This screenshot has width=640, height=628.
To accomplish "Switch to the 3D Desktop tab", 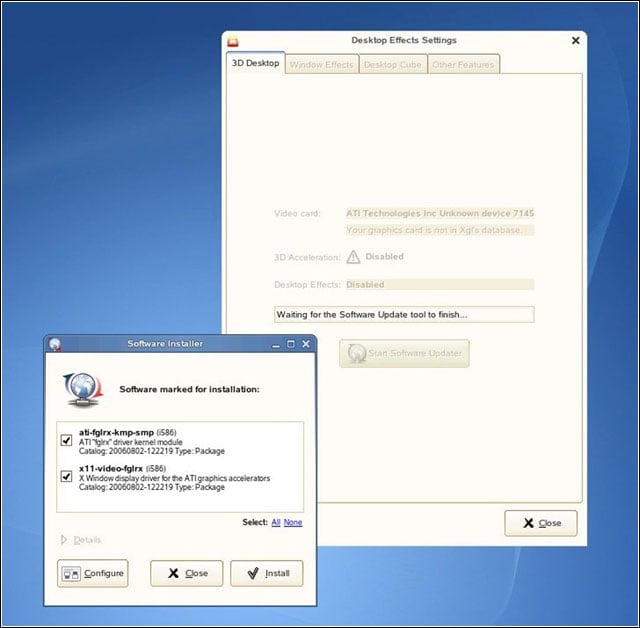I will [256, 63].
